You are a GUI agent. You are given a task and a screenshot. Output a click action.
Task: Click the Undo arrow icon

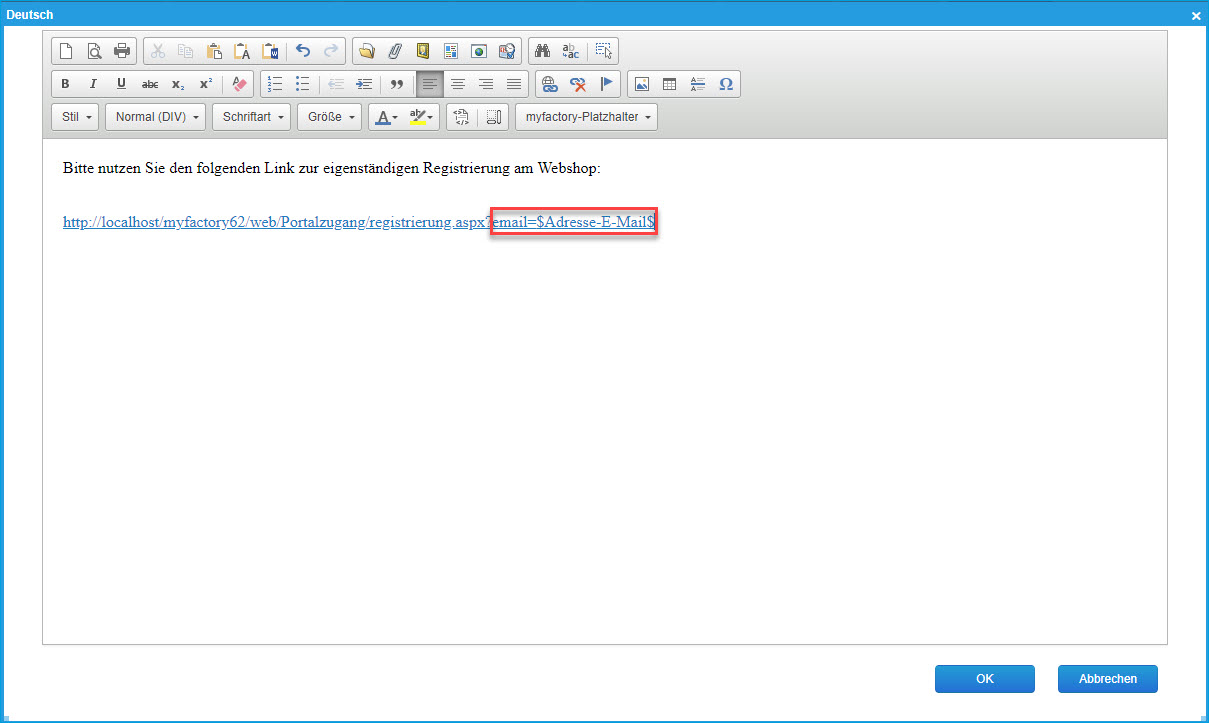[303, 51]
